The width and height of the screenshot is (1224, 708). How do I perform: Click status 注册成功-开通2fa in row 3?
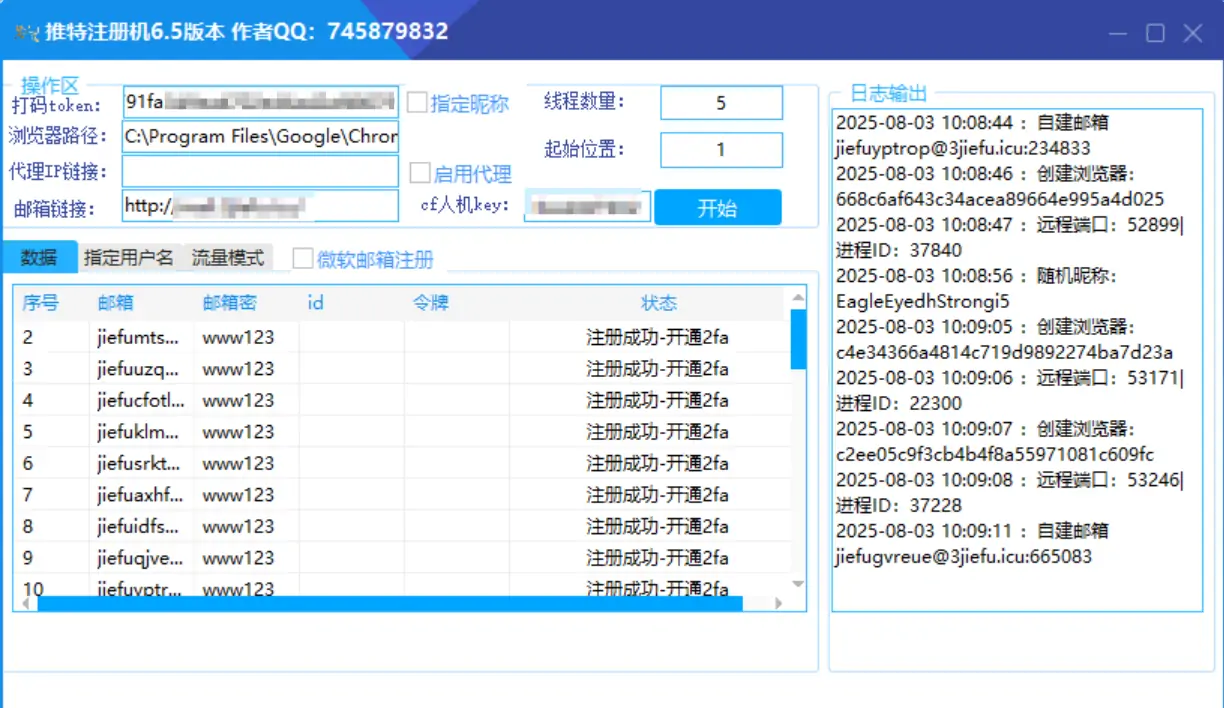click(657, 369)
